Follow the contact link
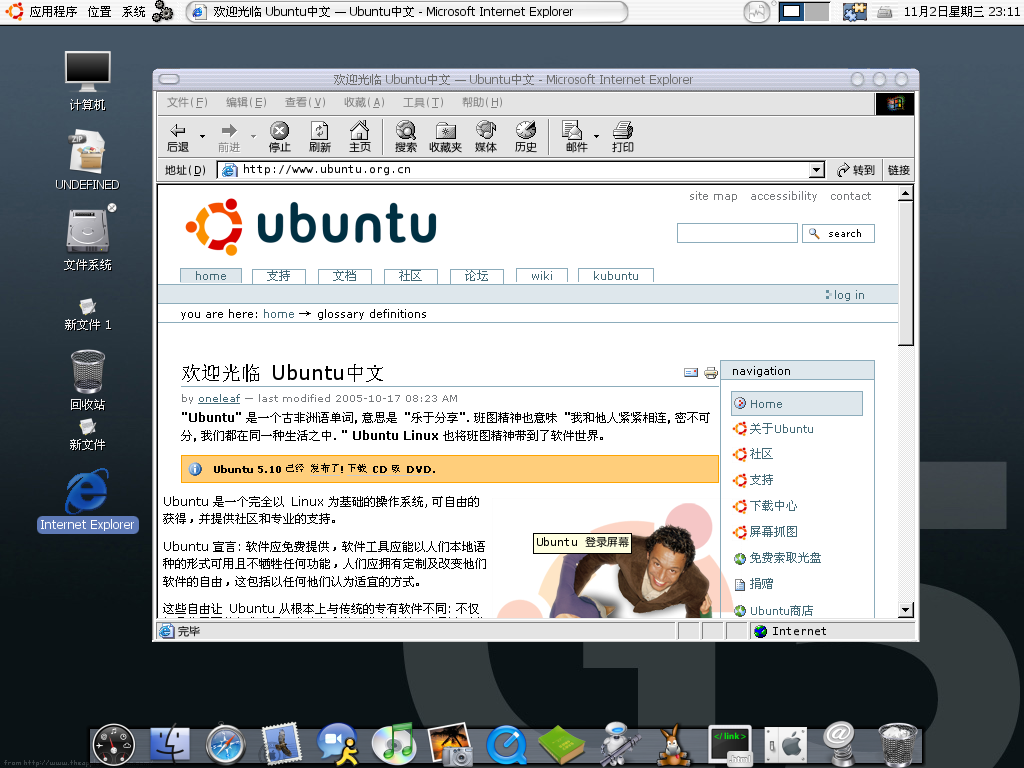 click(x=850, y=196)
